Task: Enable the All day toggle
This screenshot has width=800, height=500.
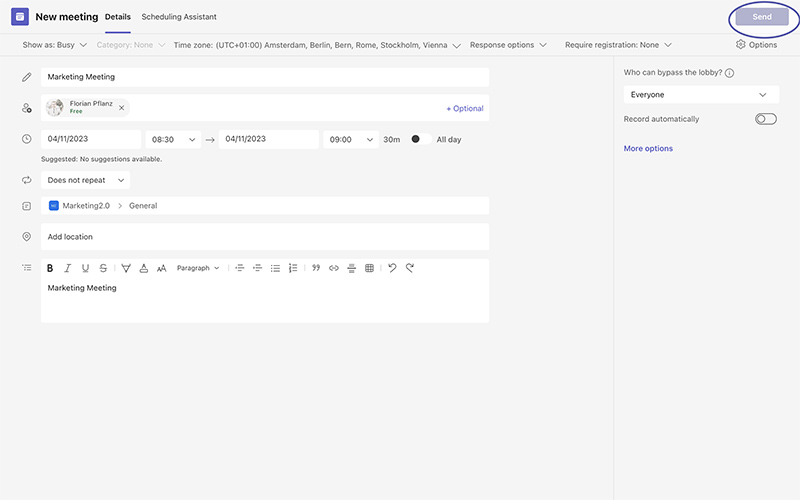Action: pyautogui.click(x=421, y=140)
